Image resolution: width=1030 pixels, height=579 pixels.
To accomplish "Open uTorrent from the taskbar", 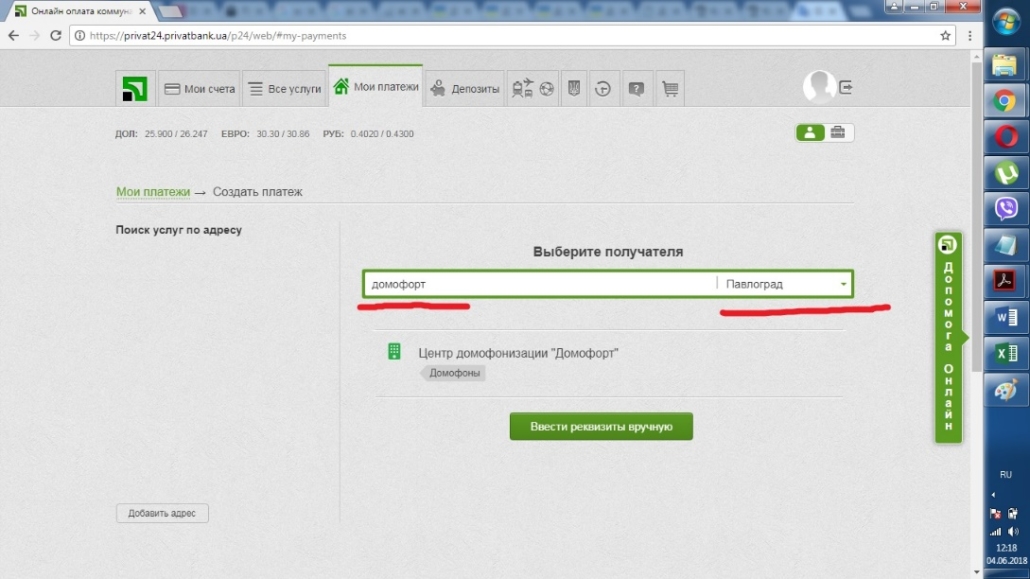I will pyautogui.click(x=1005, y=173).
